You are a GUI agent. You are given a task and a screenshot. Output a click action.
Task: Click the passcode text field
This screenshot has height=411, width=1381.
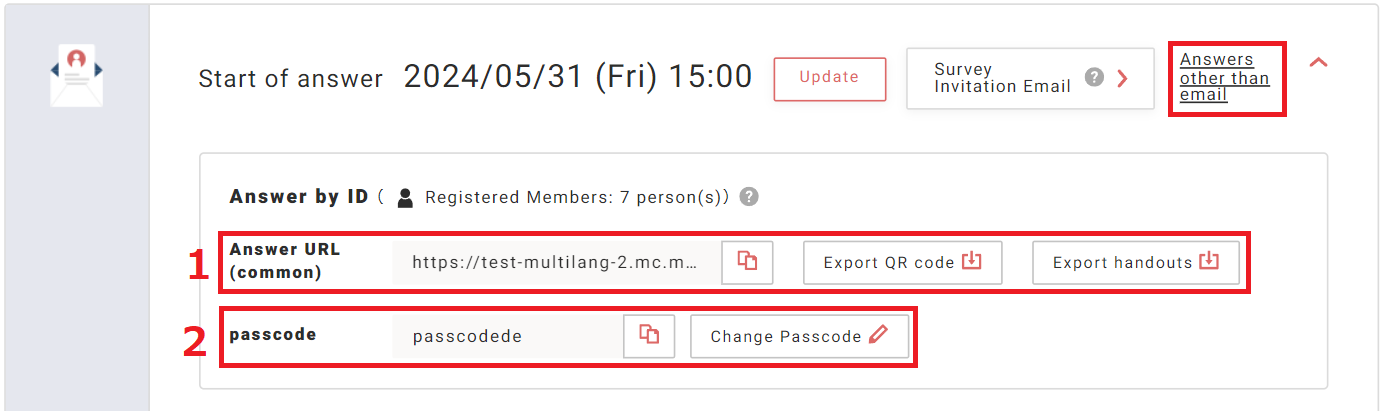click(x=505, y=337)
